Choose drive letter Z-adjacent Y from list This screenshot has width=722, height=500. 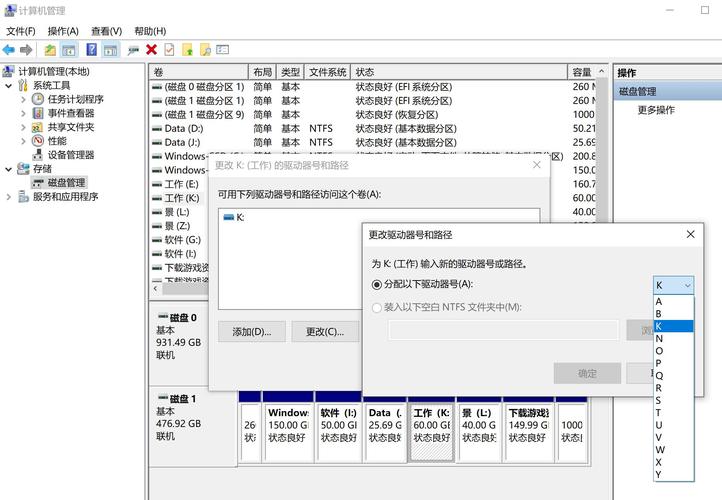[673, 475]
